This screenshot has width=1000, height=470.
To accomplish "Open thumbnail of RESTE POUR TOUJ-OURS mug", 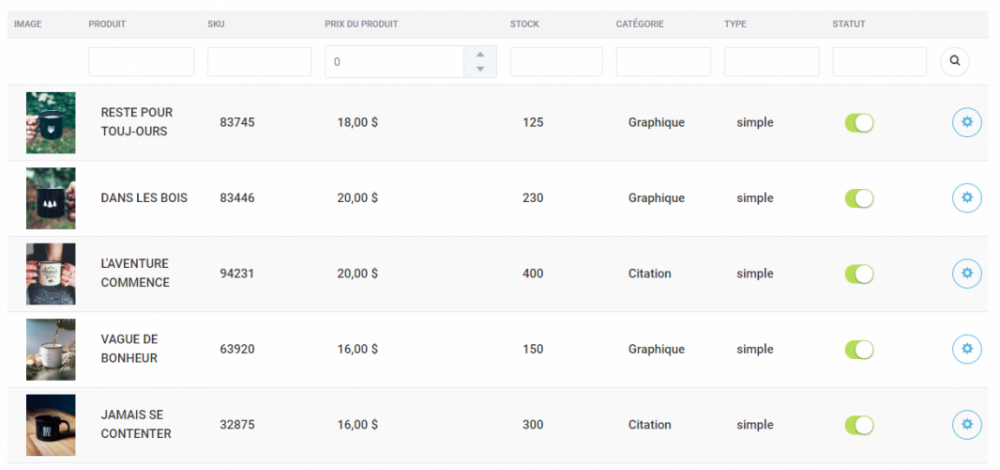I will pos(51,122).
